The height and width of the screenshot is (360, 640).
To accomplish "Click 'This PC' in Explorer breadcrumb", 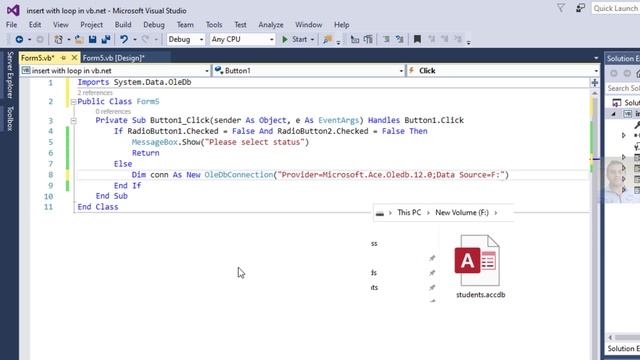I will [x=409, y=213].
